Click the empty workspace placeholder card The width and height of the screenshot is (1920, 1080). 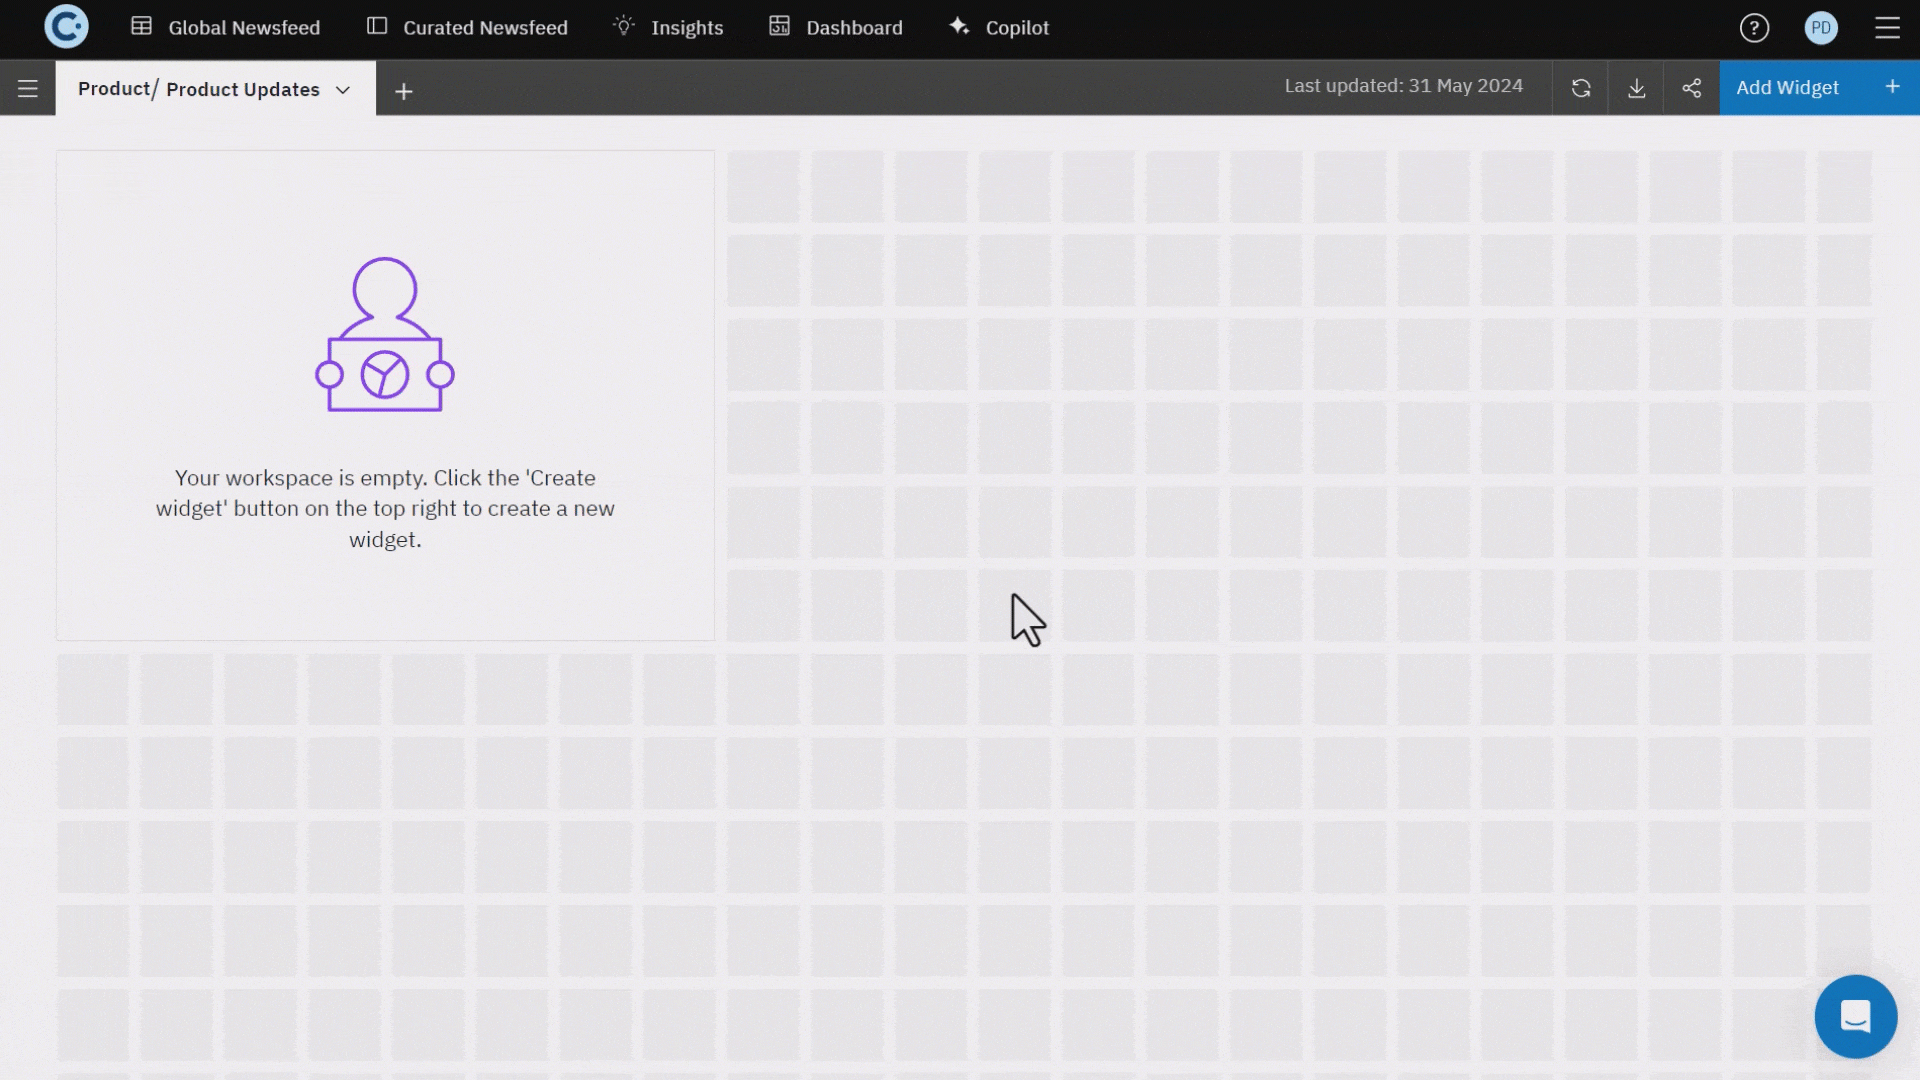click(385, 396)
